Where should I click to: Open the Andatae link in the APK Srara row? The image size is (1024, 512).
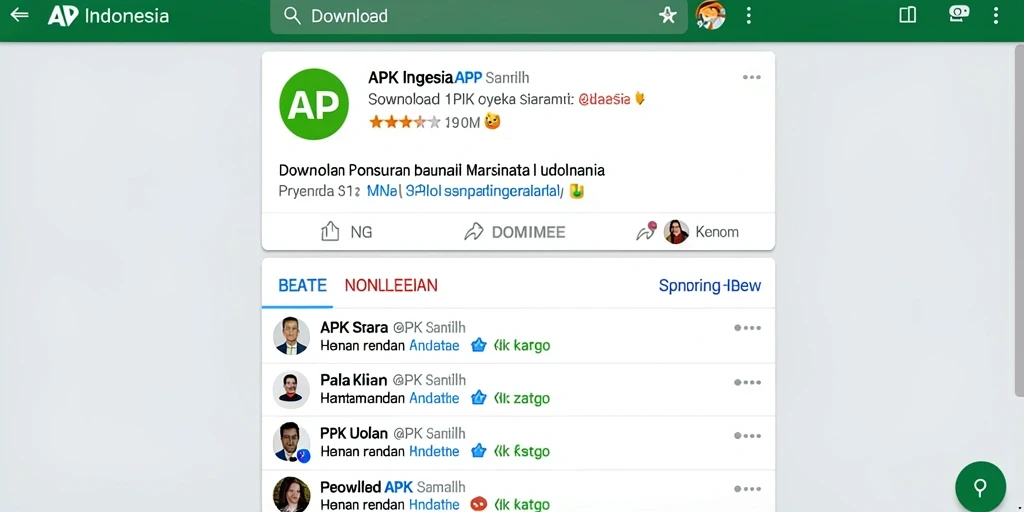434,345
